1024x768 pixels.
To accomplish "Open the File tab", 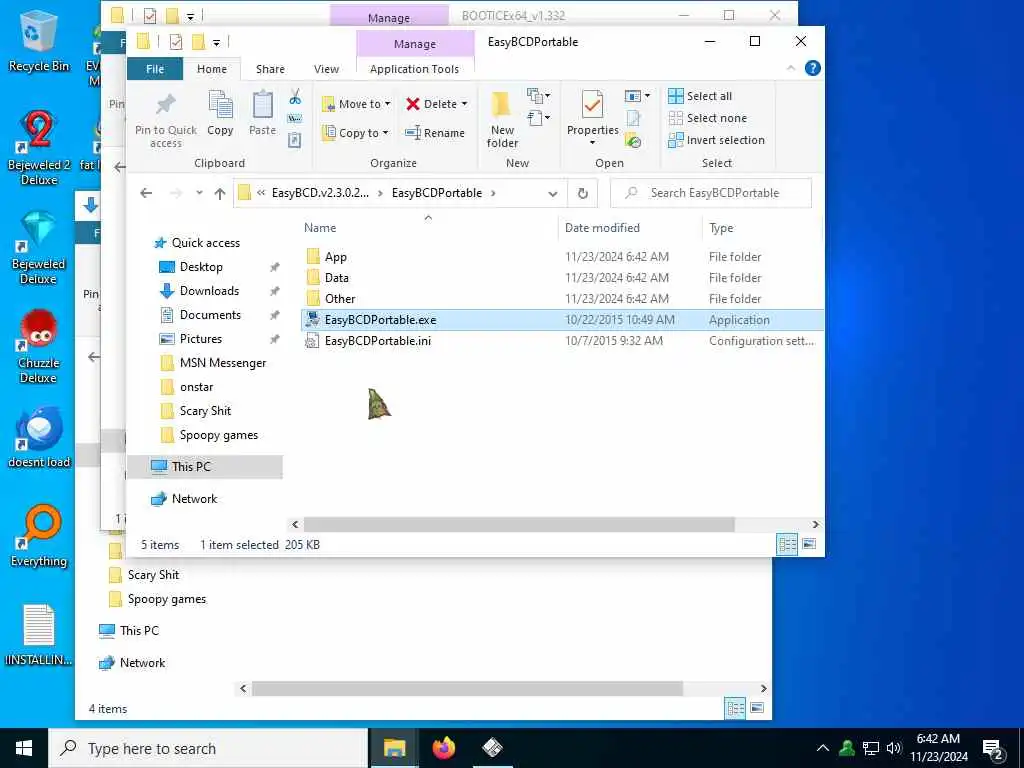I will tap(155, 69).
